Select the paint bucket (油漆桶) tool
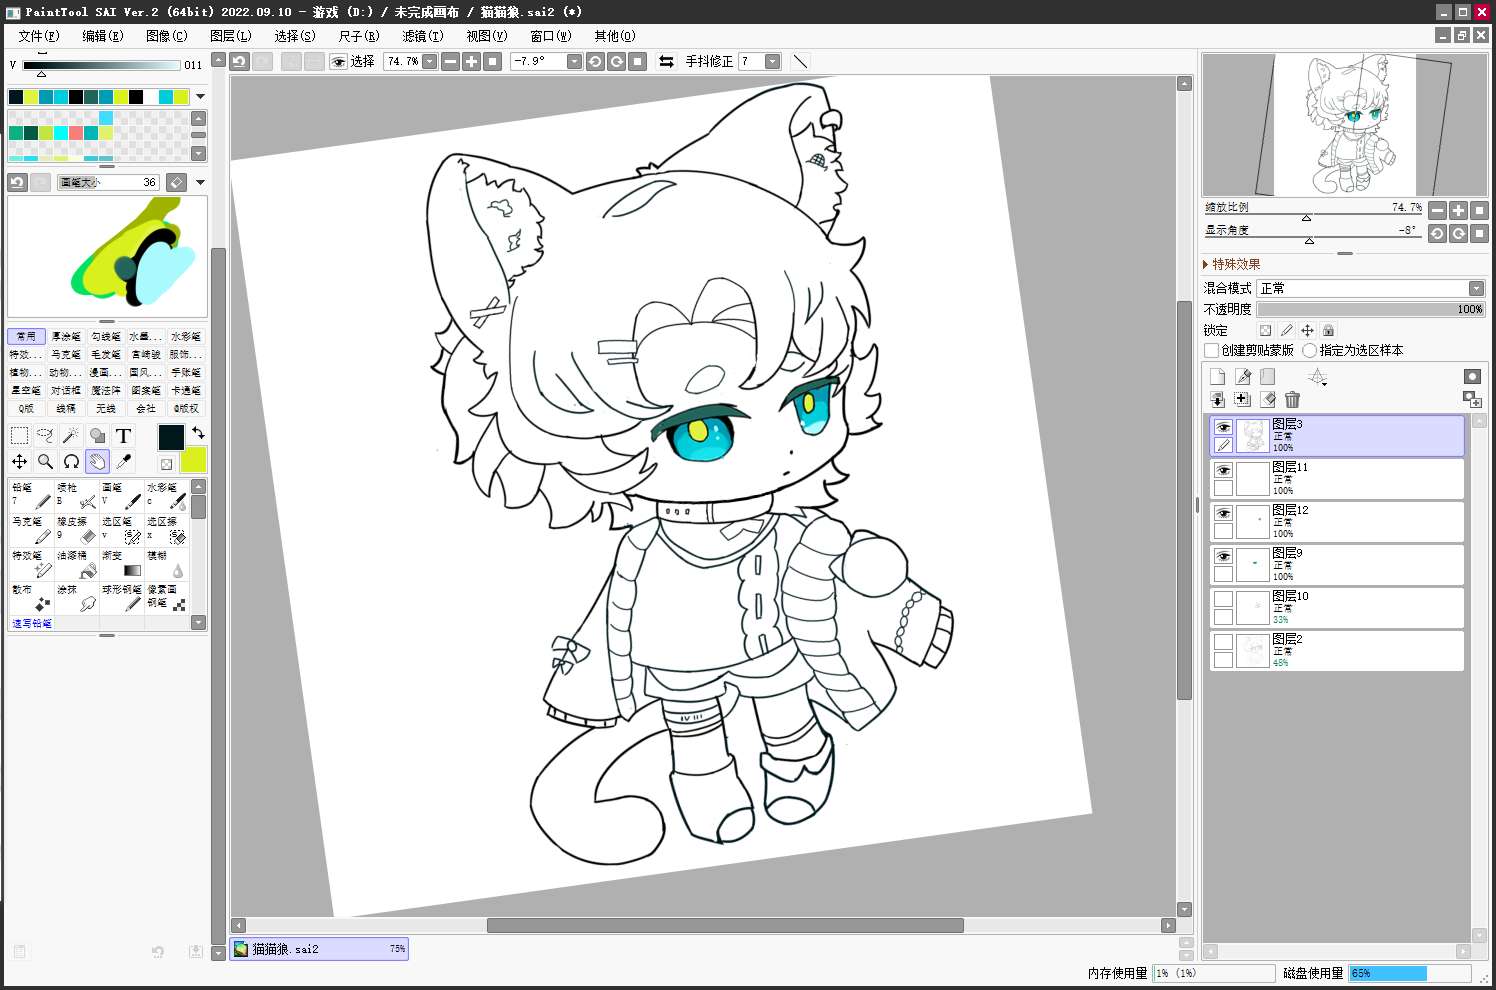 tap(77, 563)
